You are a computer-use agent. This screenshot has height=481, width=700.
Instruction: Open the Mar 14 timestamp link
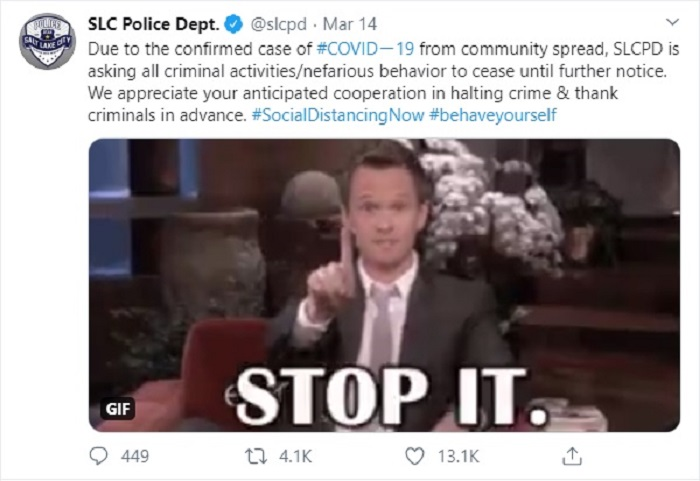(350, 24)
